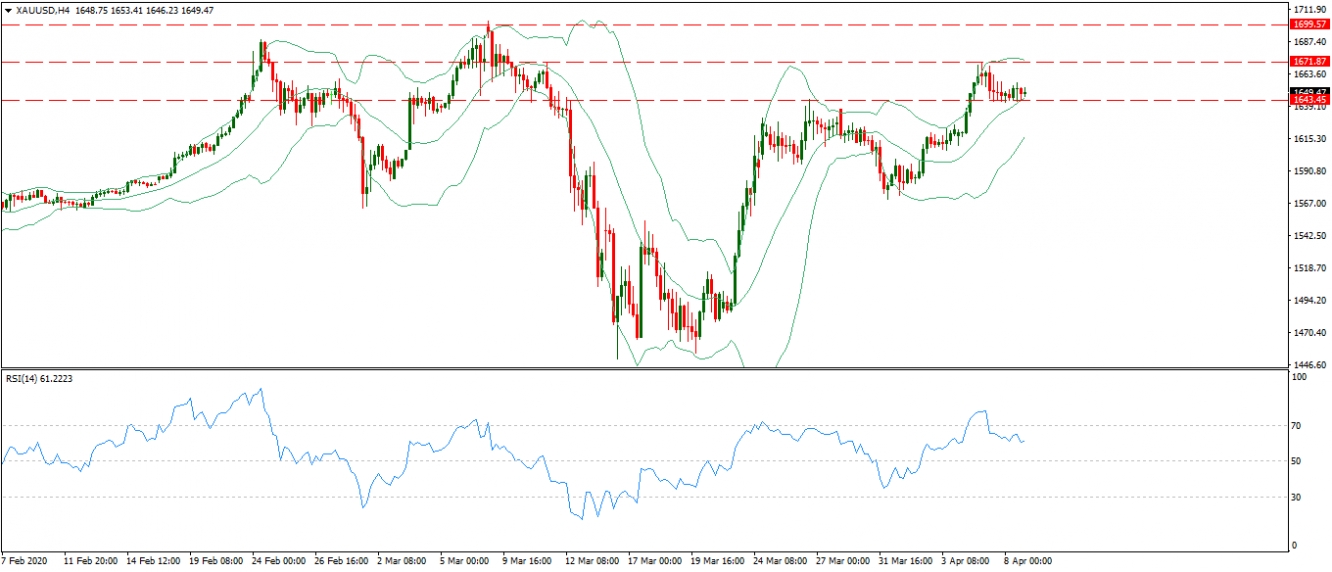Click the triangle arrow before XAUUSD,H4

[x=8, y=10]
